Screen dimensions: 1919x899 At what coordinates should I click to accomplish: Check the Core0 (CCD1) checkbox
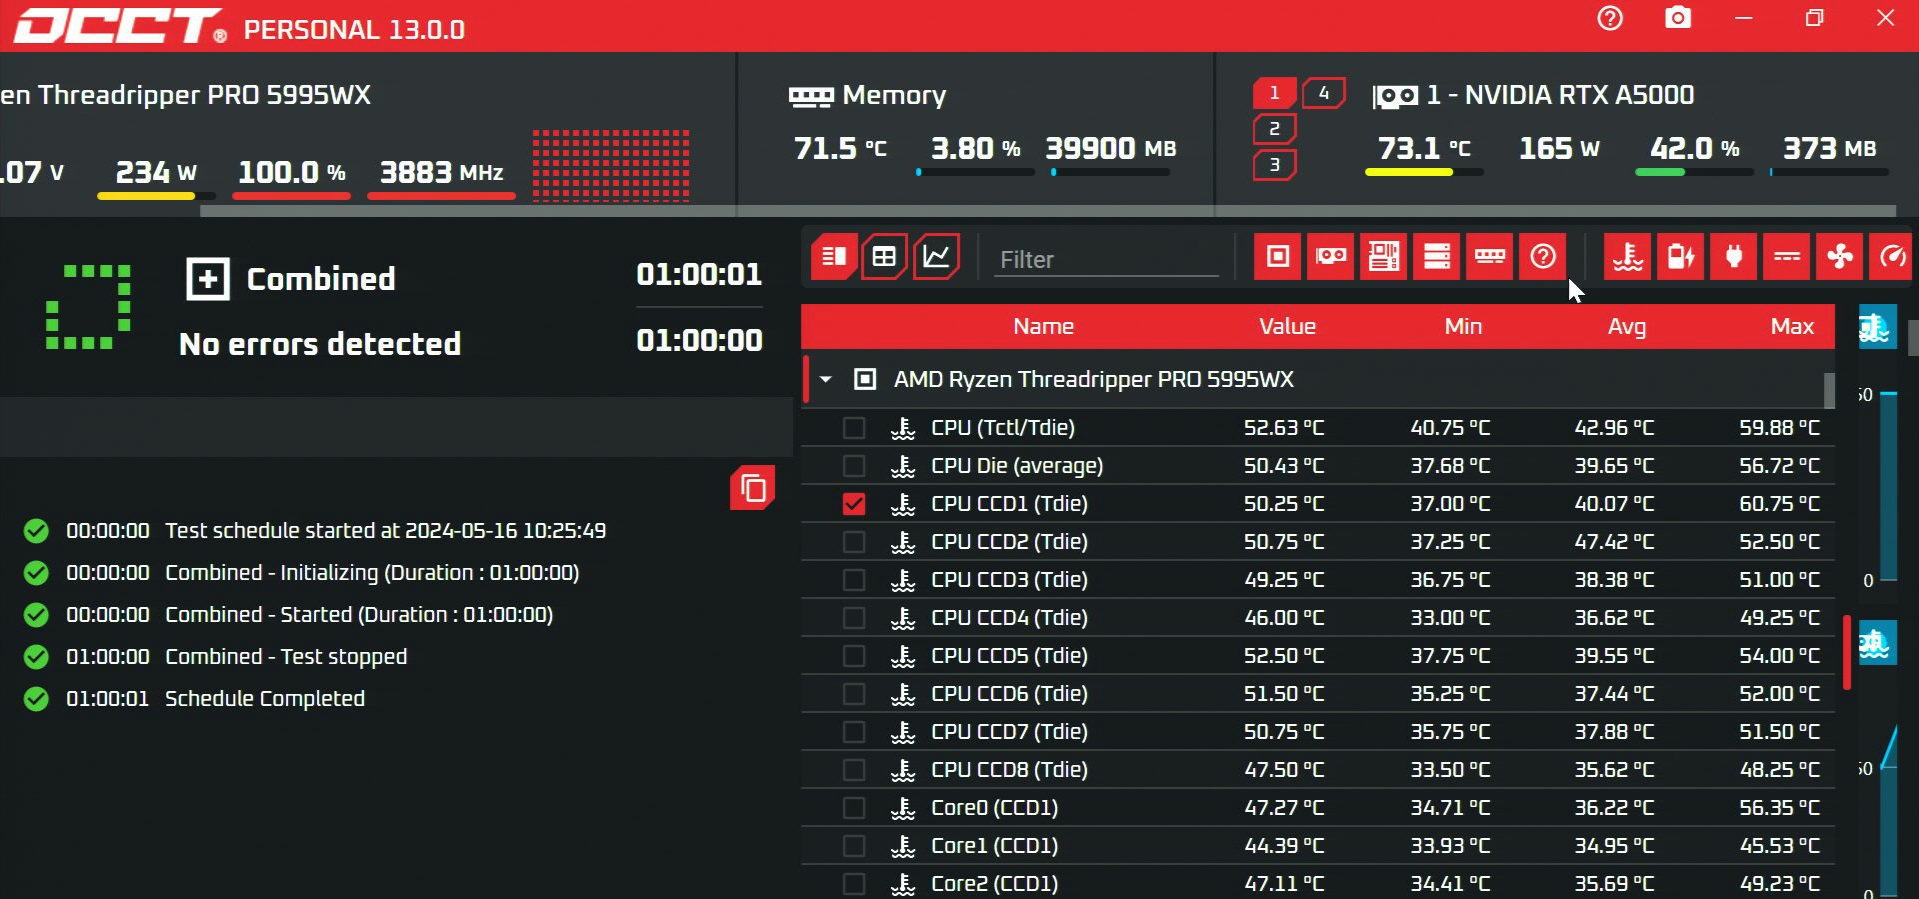click(x=854, y=808)
